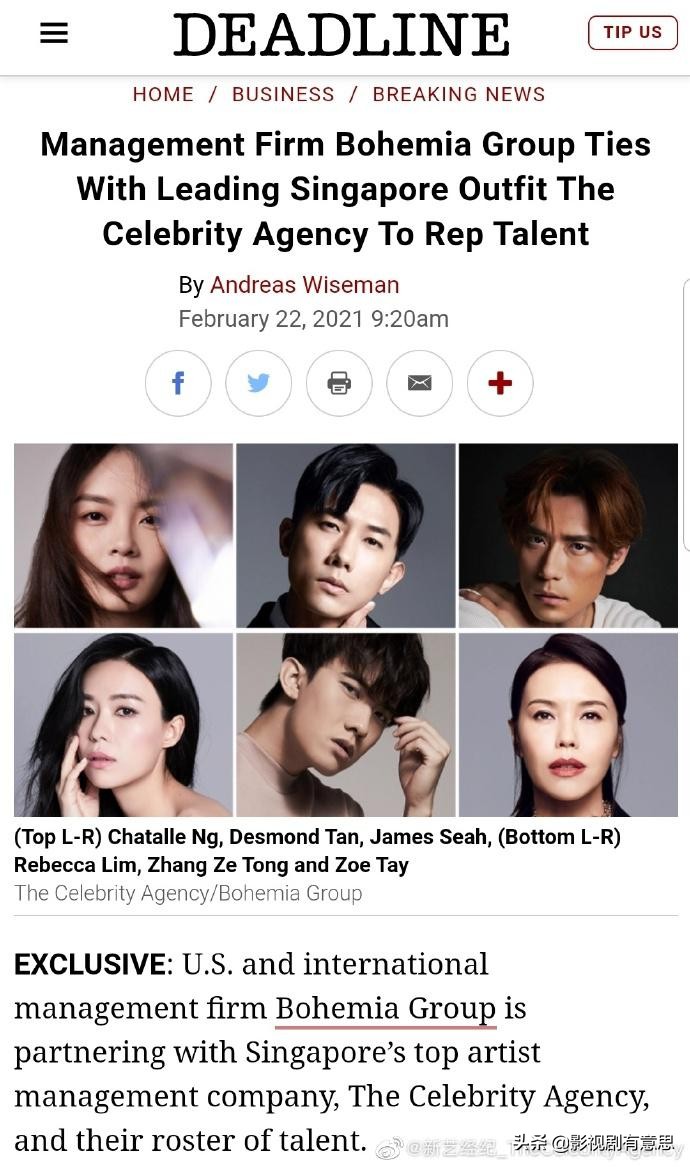Open author Andreas Wiseman's page
Image resolution: width=690 pixels, height=1167 pixels.
coord(304,285)
